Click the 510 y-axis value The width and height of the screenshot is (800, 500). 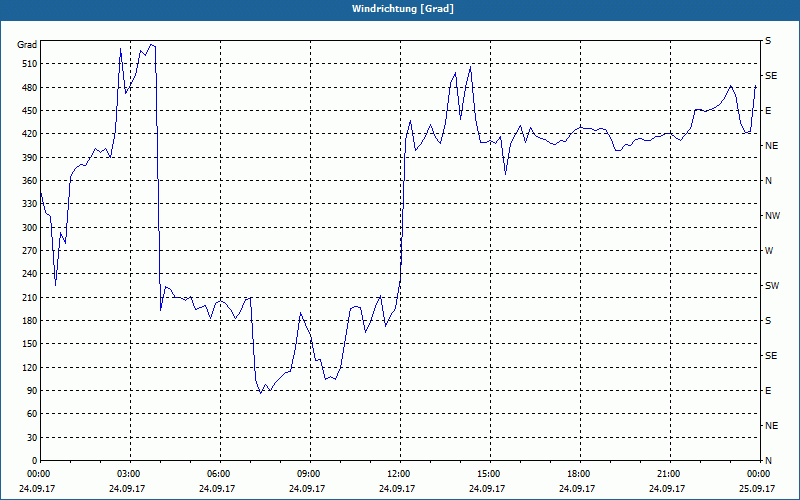pyautogui.click(x=30, y=64)
